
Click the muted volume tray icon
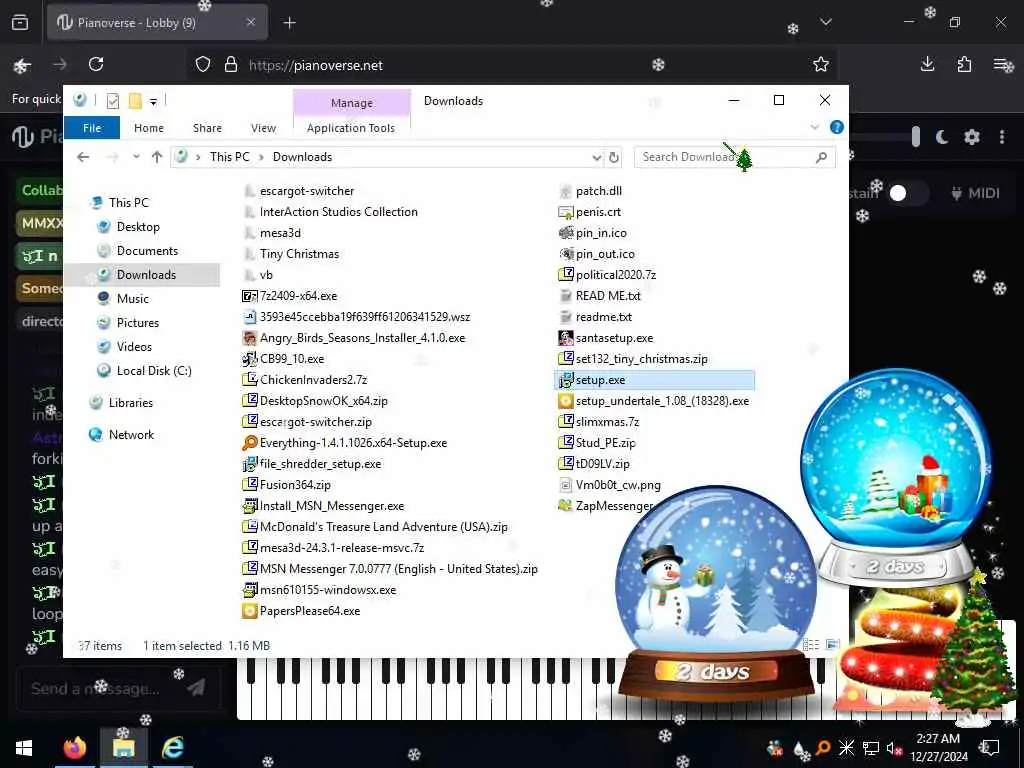[894, 748]
